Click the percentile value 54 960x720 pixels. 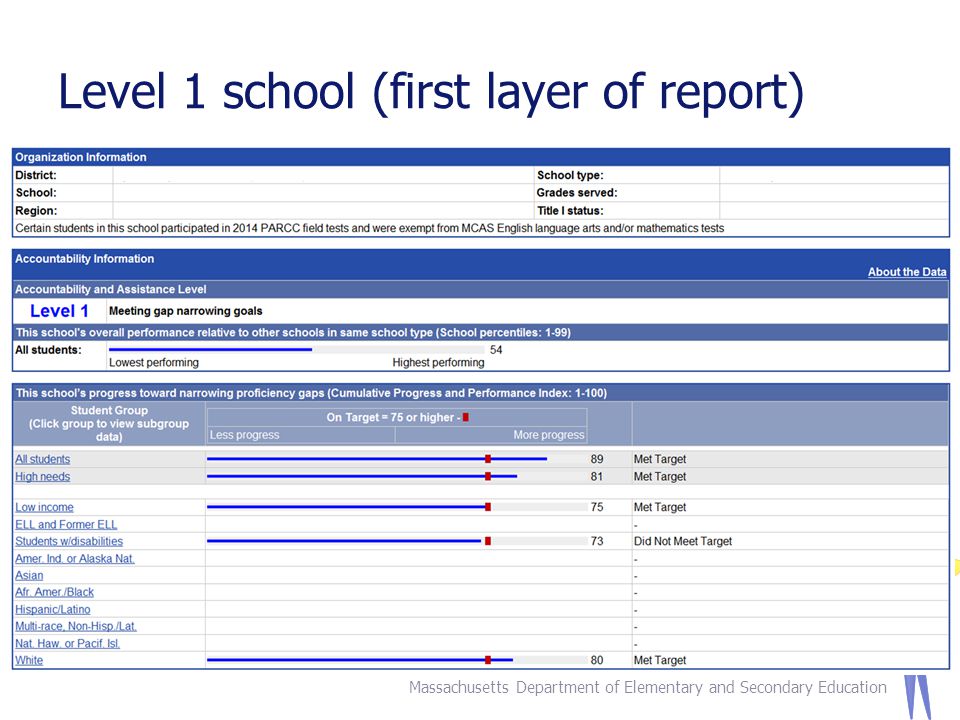coord(496,350)
